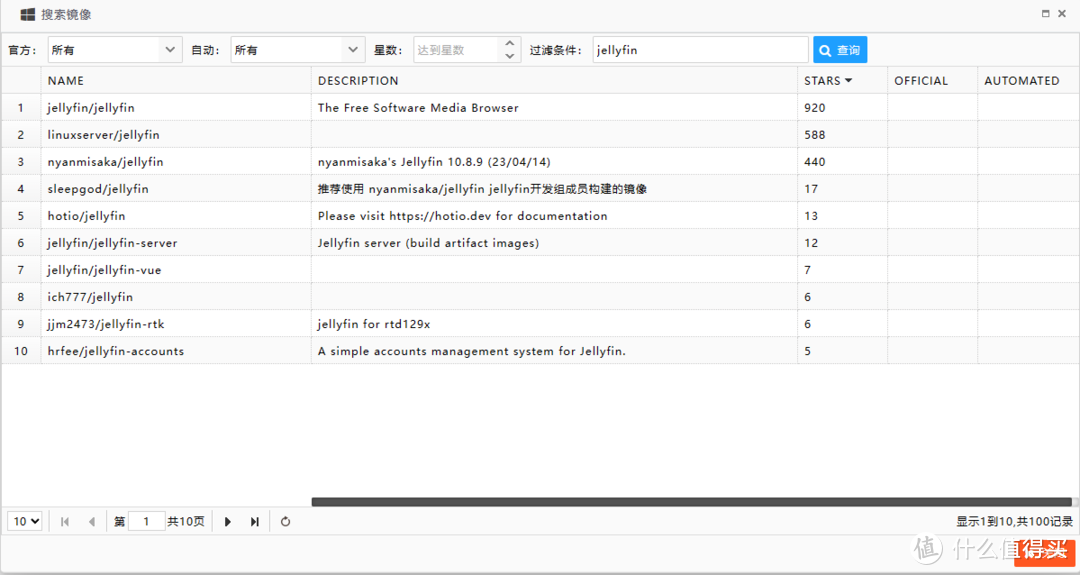This screenshot has width=1080, height=575.
Task: Increase the 星数 star count stepper
Action: [509, 43]
